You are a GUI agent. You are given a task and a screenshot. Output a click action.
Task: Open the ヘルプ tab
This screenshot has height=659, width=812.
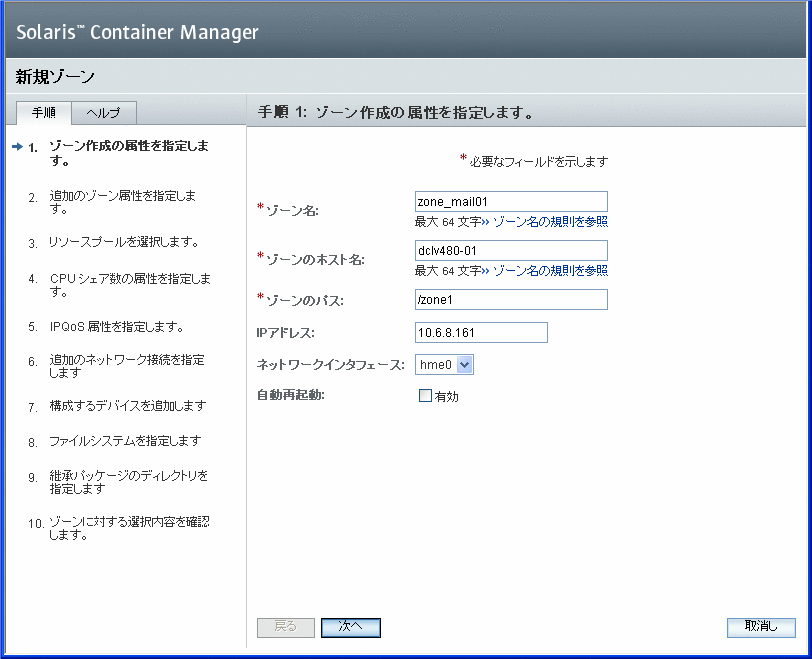pos(104,113)
